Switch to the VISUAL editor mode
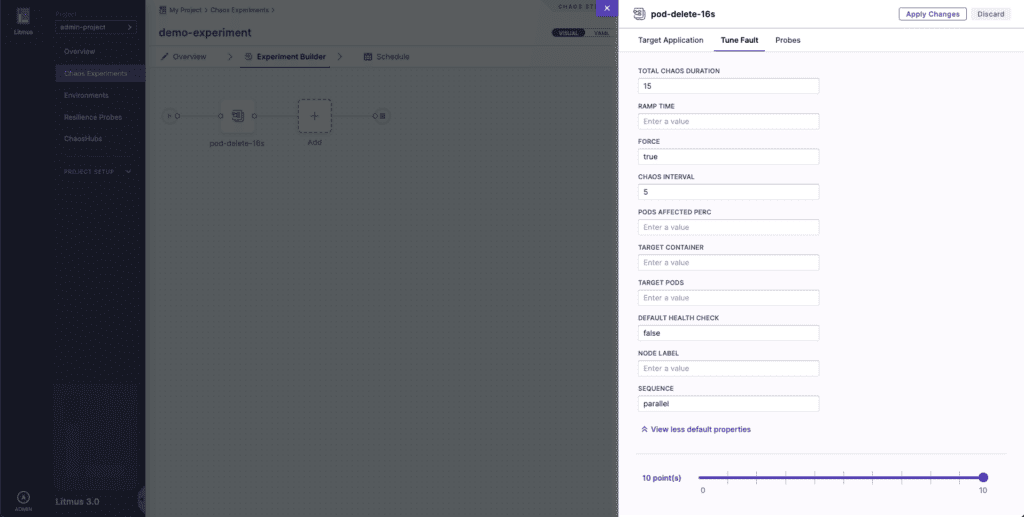The image size is (1024, 517). [x=567, y=33]
